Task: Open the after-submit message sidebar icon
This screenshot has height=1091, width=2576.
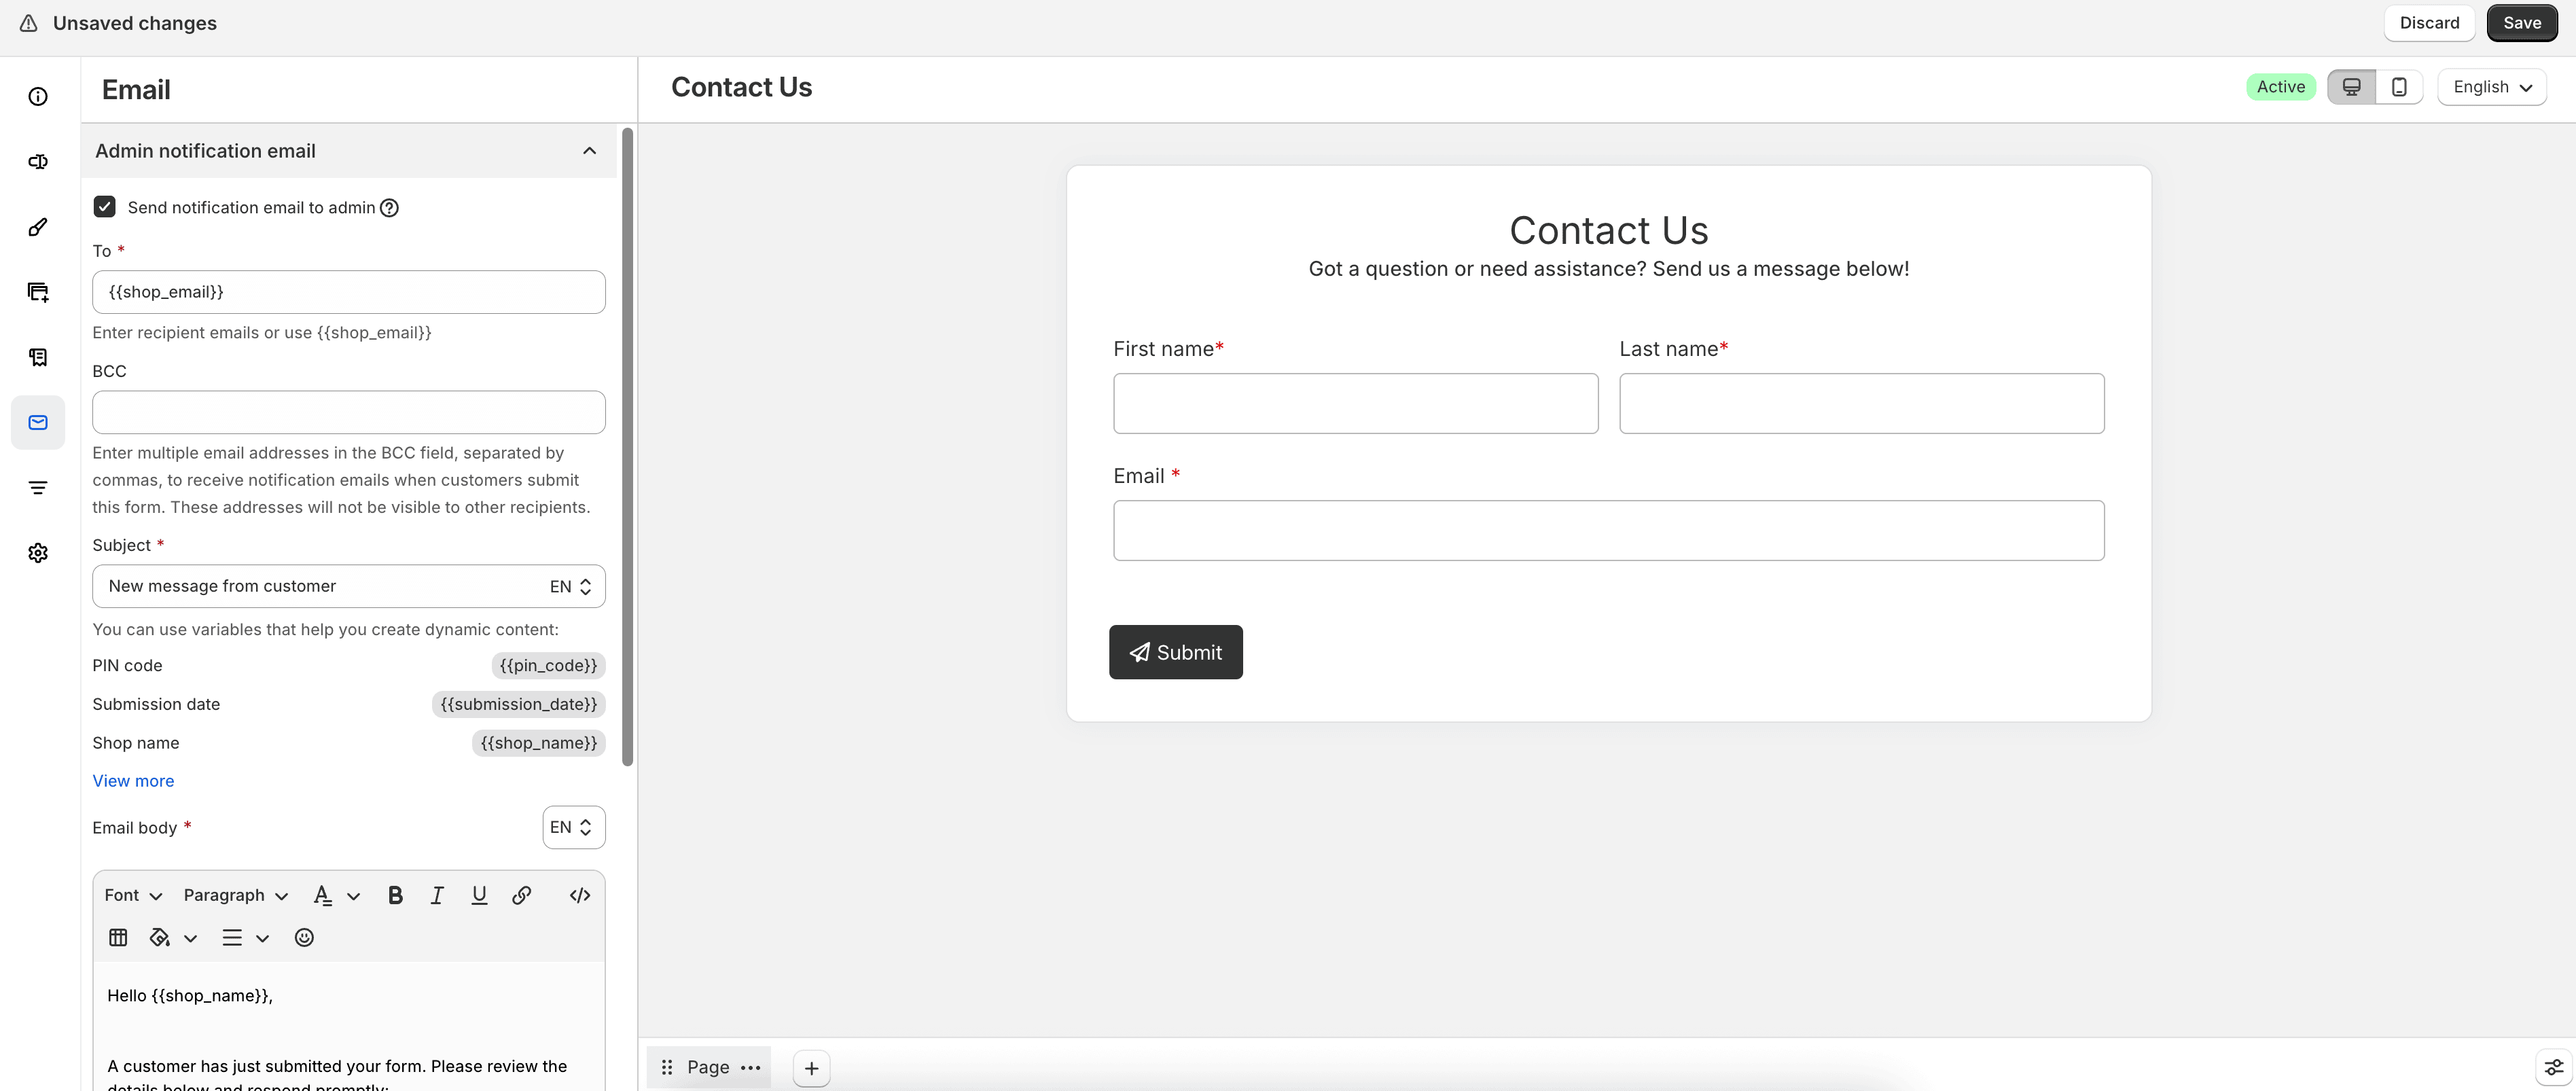Action: pyautogui.click(x=38, y=357)
